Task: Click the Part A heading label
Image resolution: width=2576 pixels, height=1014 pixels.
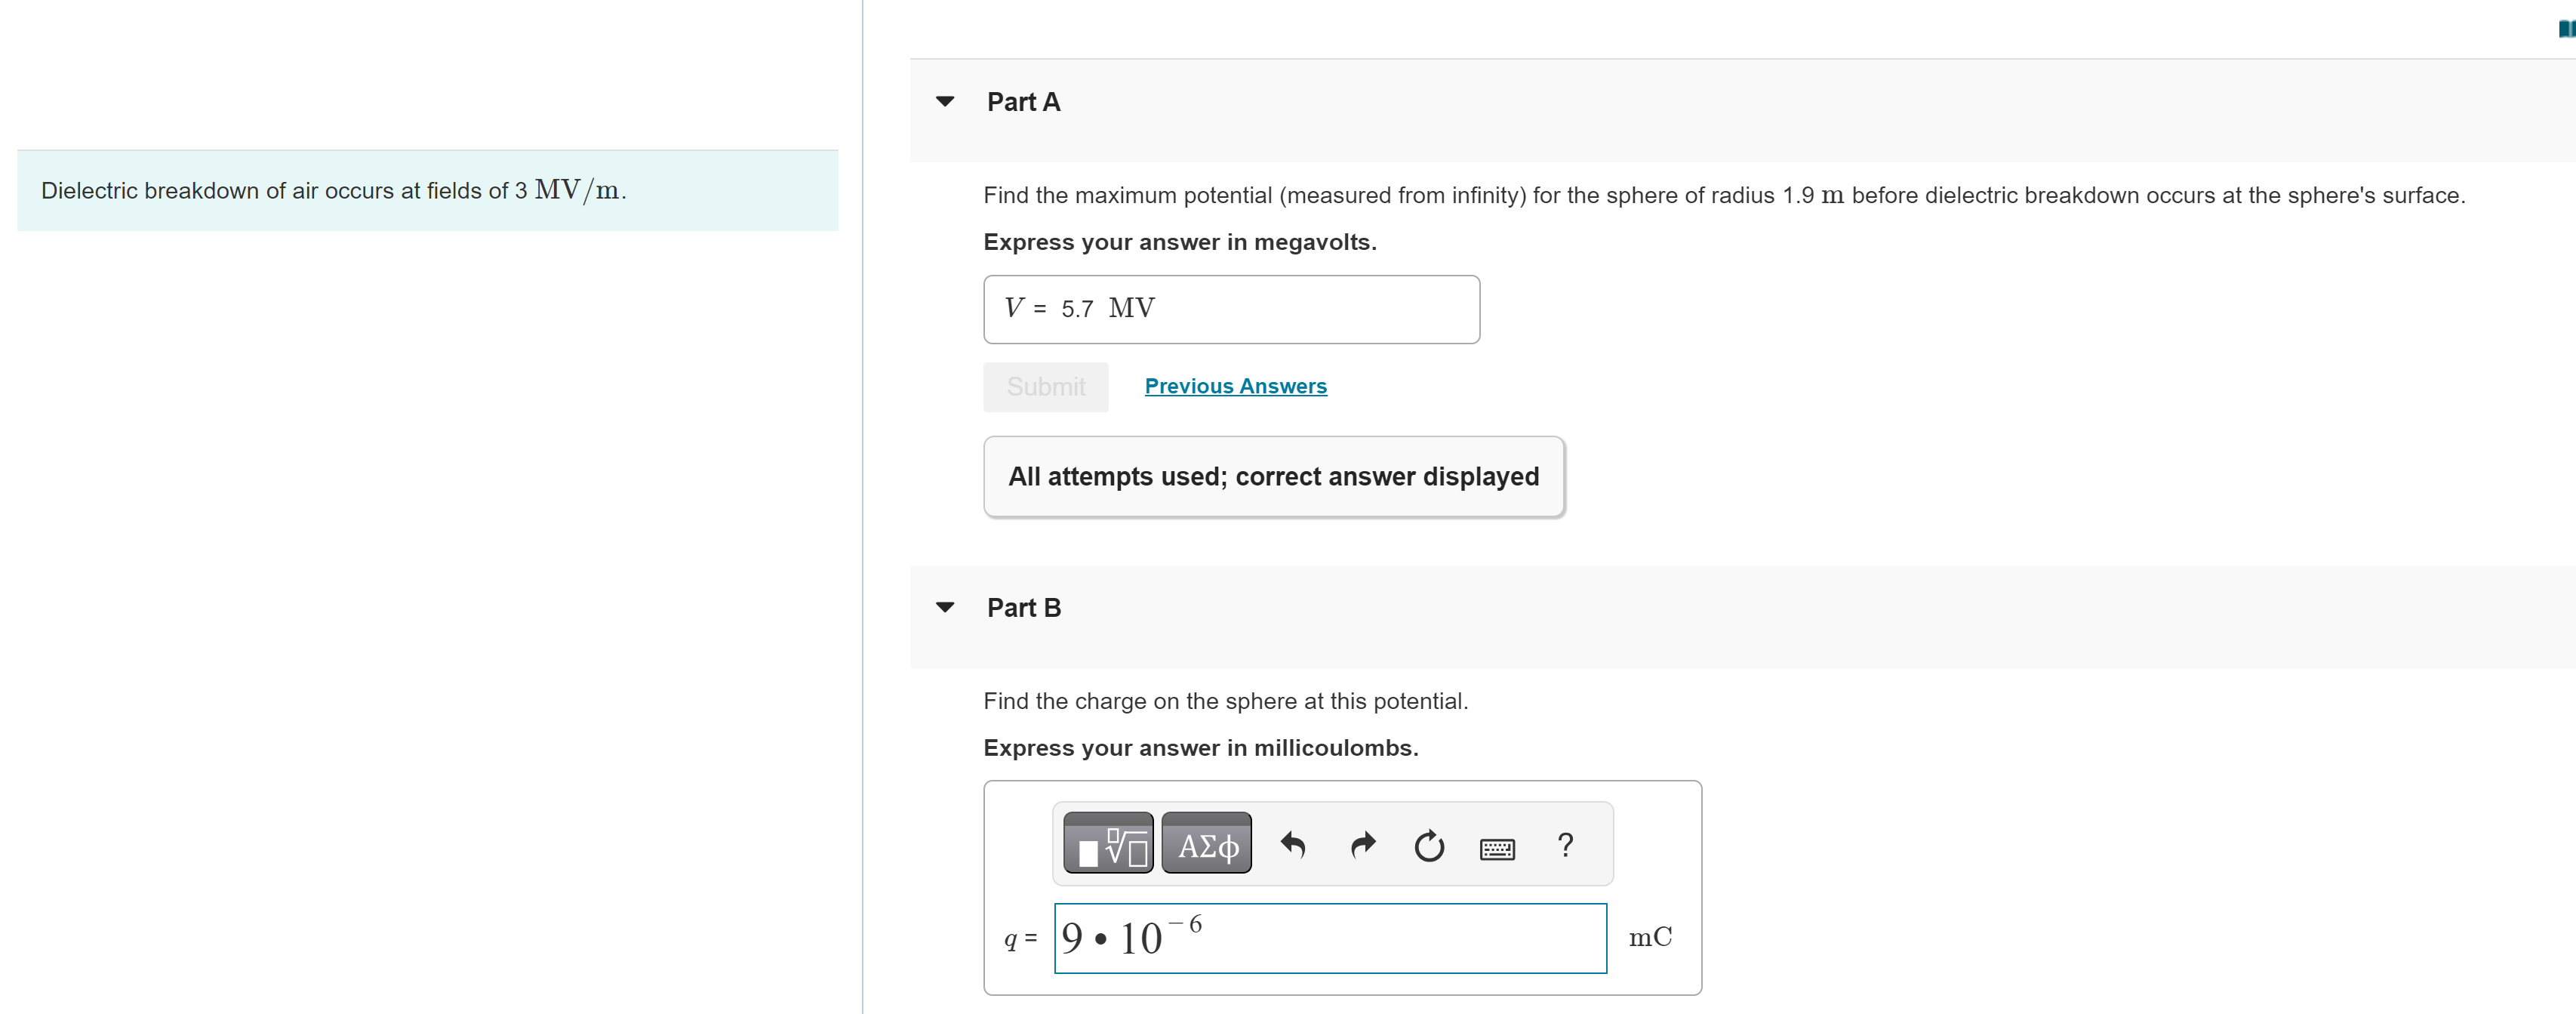Action: (x=1022, y=101)
